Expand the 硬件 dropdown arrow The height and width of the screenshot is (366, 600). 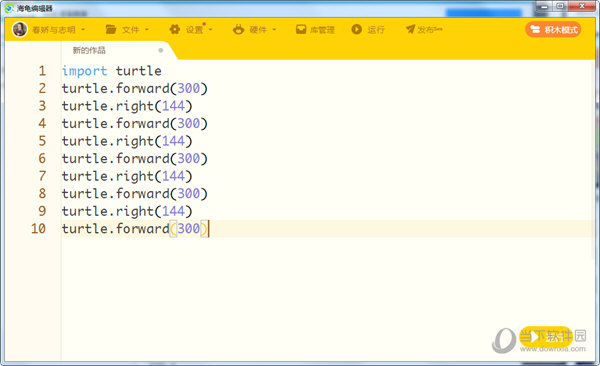(274, 29)
